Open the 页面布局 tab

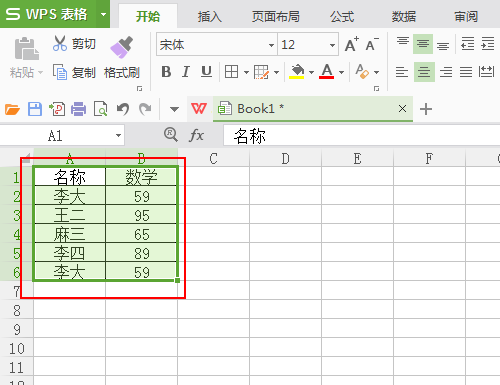(276, 16)
